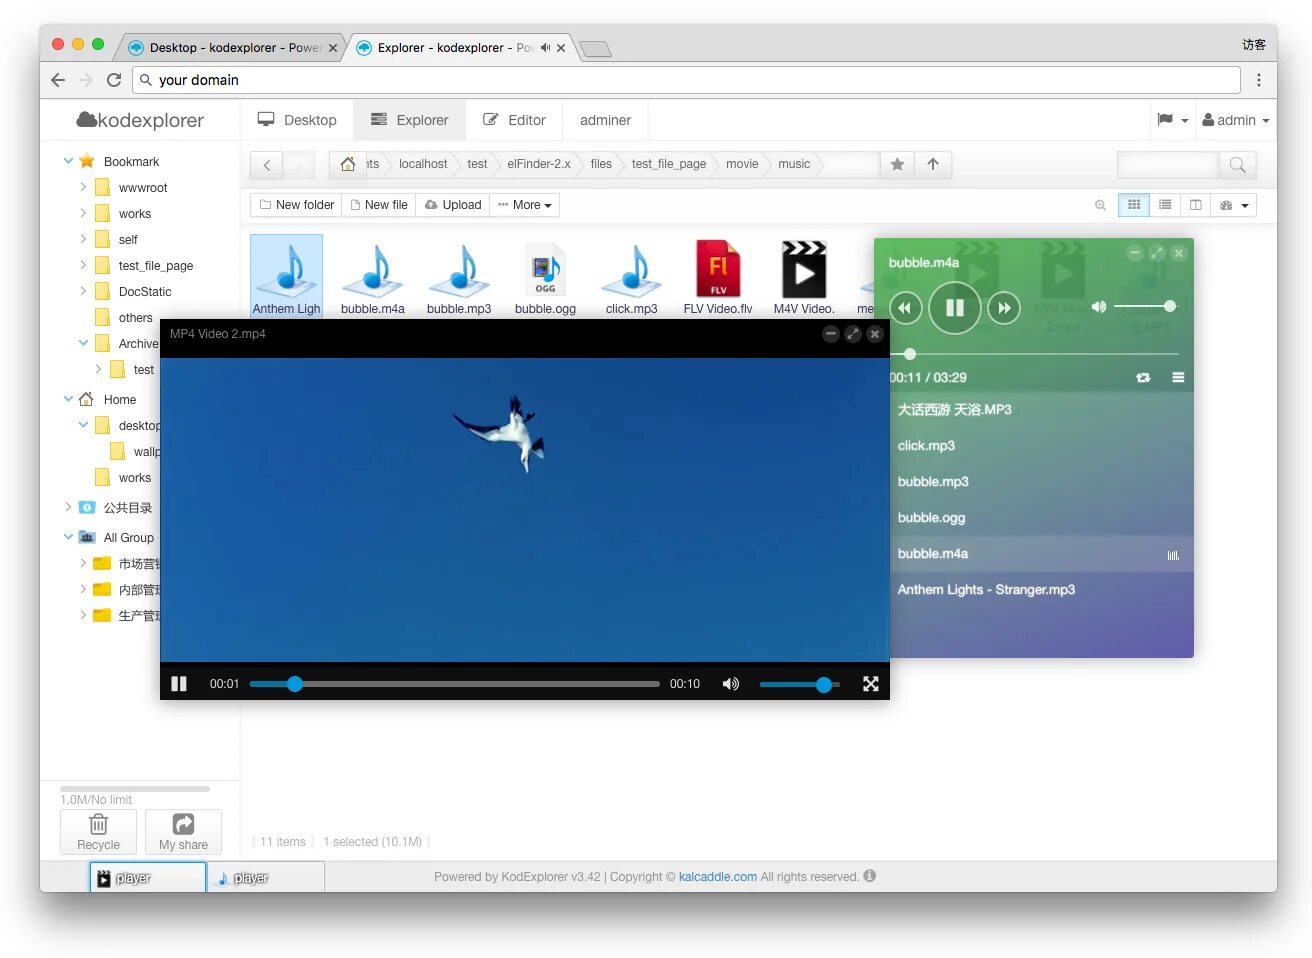The image size is (1312, 958).
Task: Switch to icon grid view
Action: click(1134, 205)
